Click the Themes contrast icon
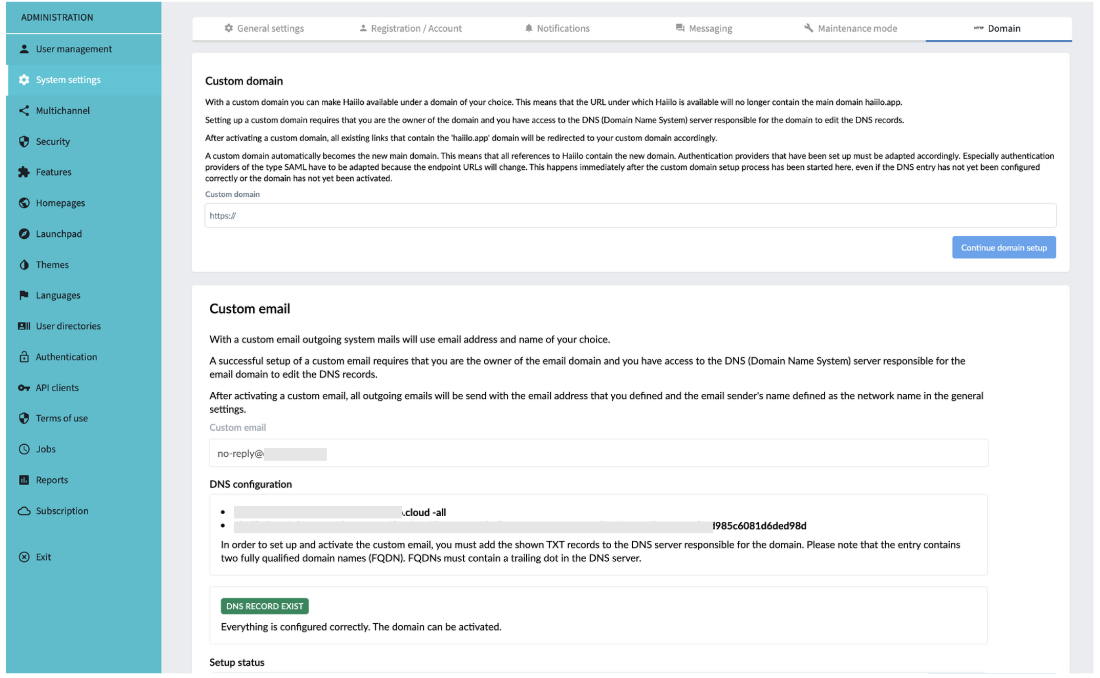This screenshot has height=678, width=1100. coord(24,265)
